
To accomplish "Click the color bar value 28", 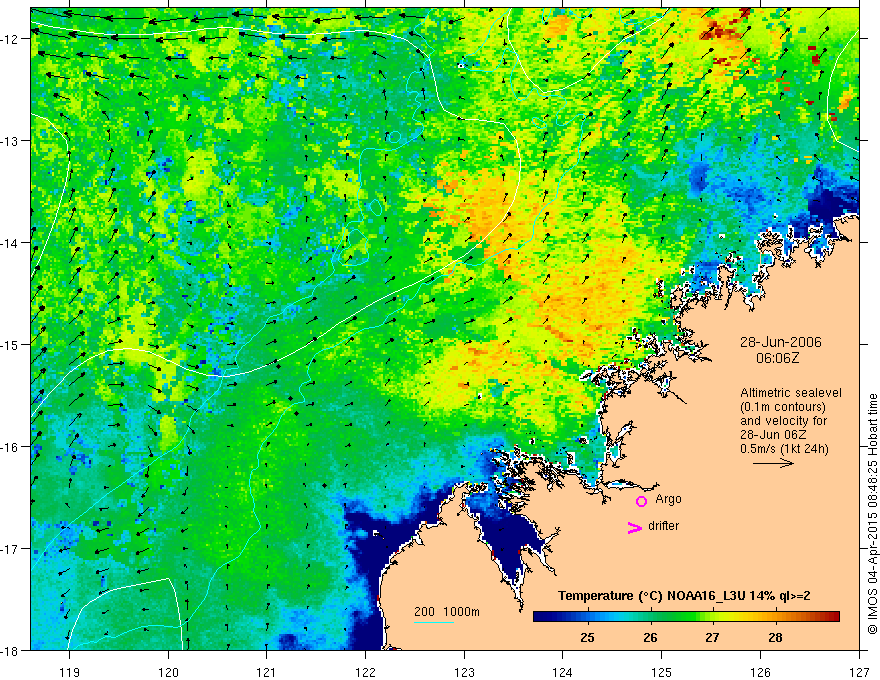I will tap(776, 638).
